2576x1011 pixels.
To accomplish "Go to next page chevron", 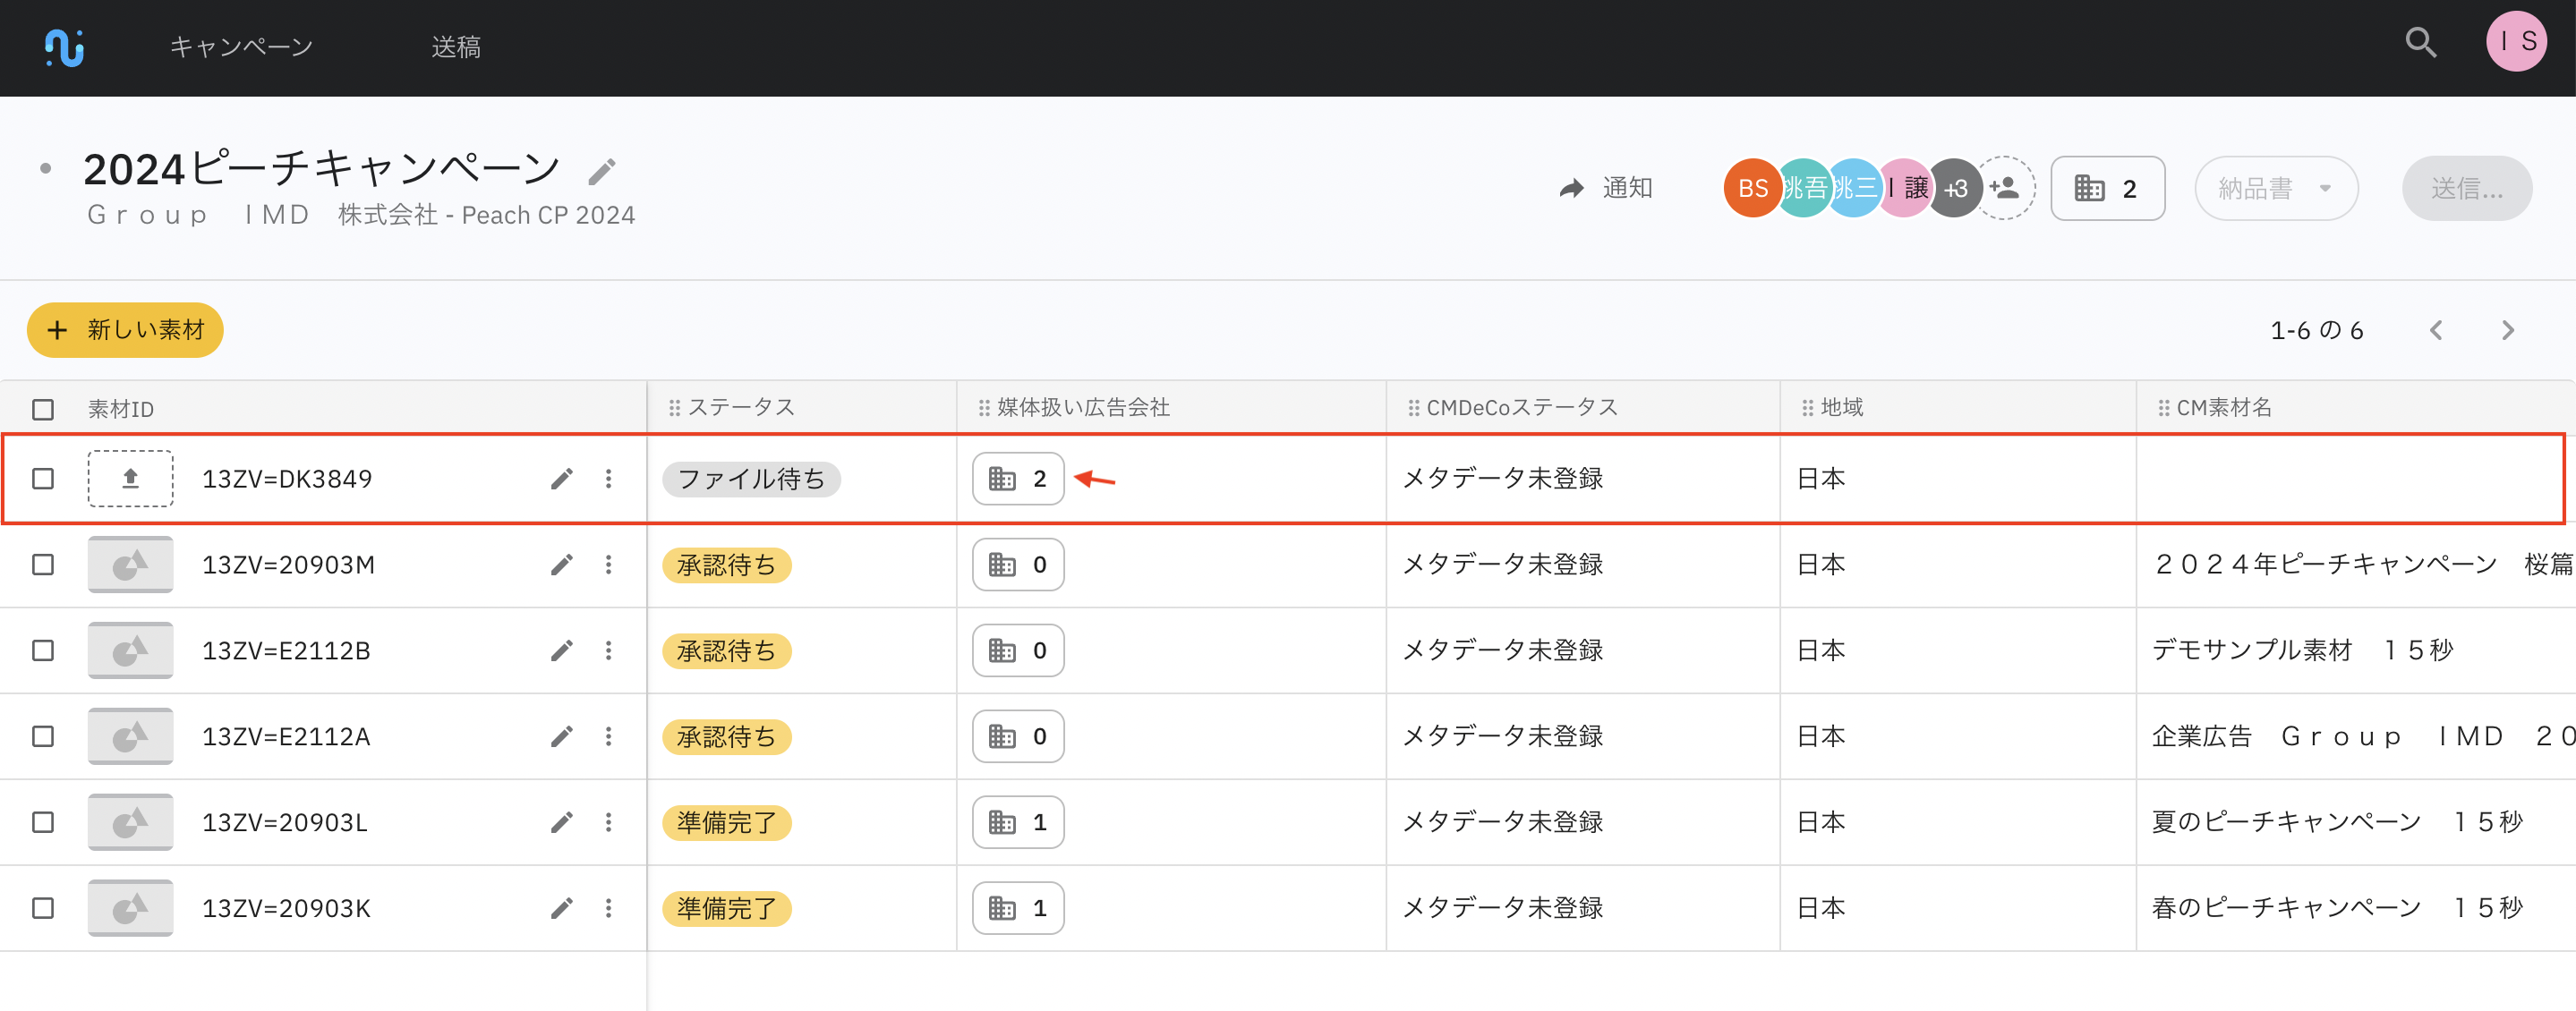I will click(2507, 330).
